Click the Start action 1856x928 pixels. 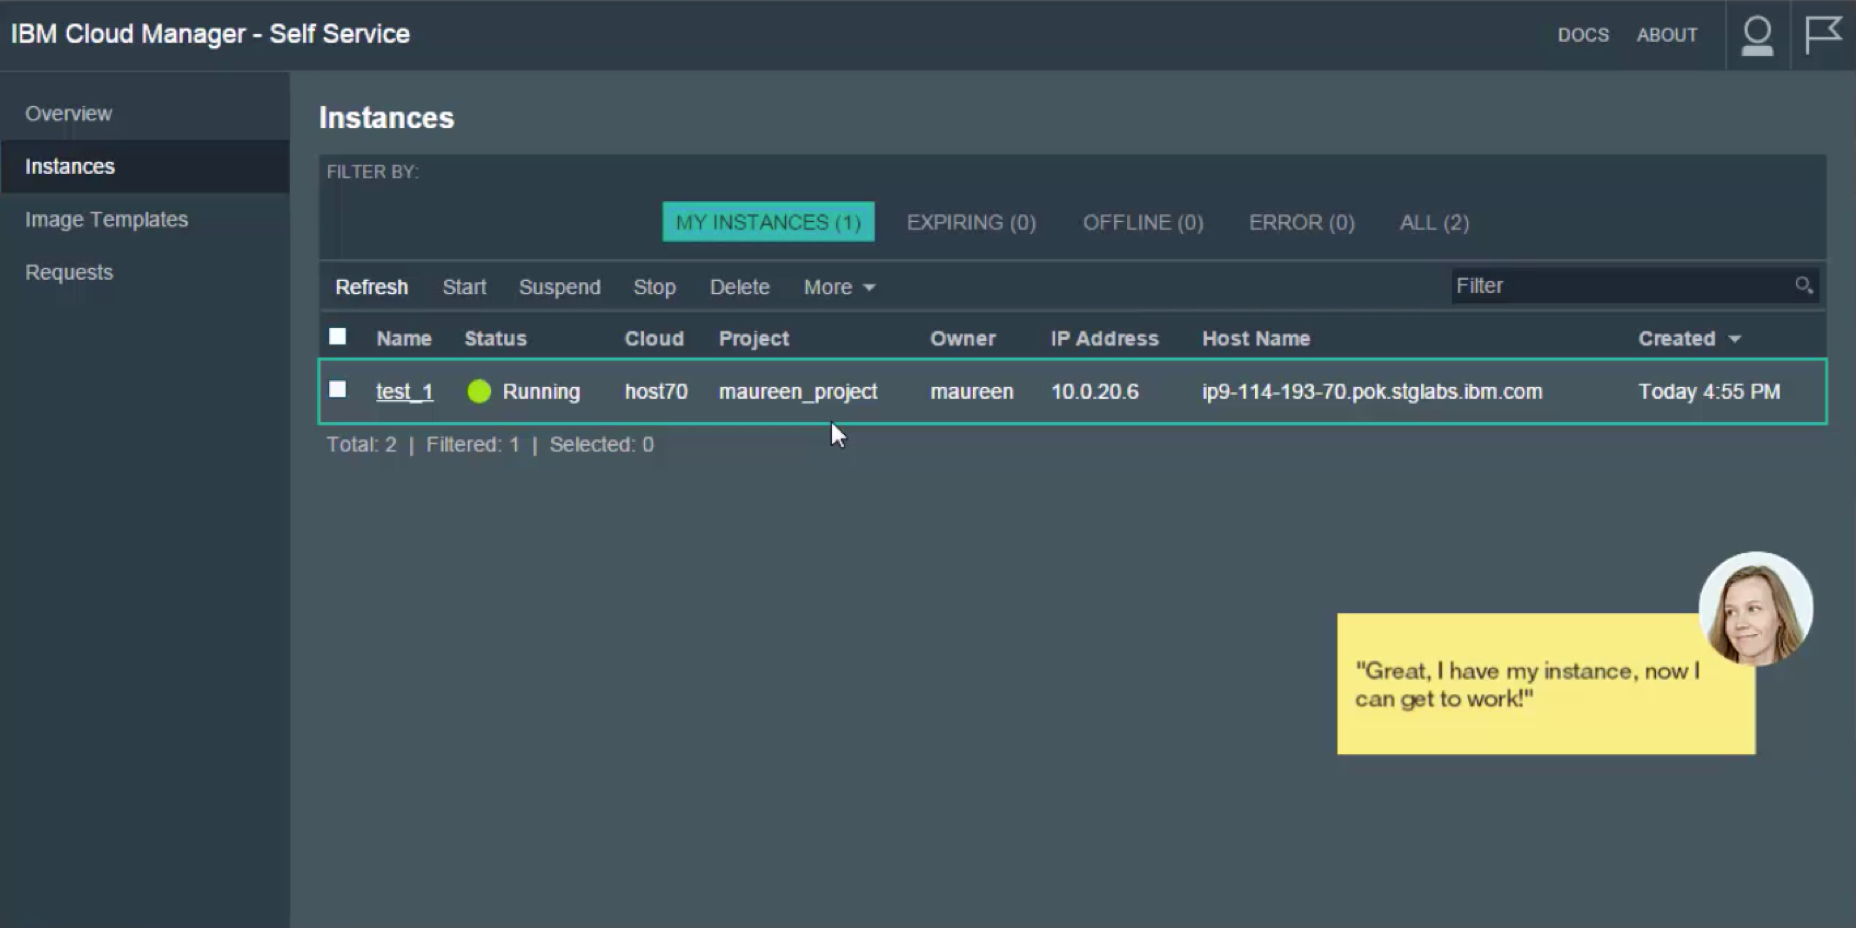coord(464,287)
